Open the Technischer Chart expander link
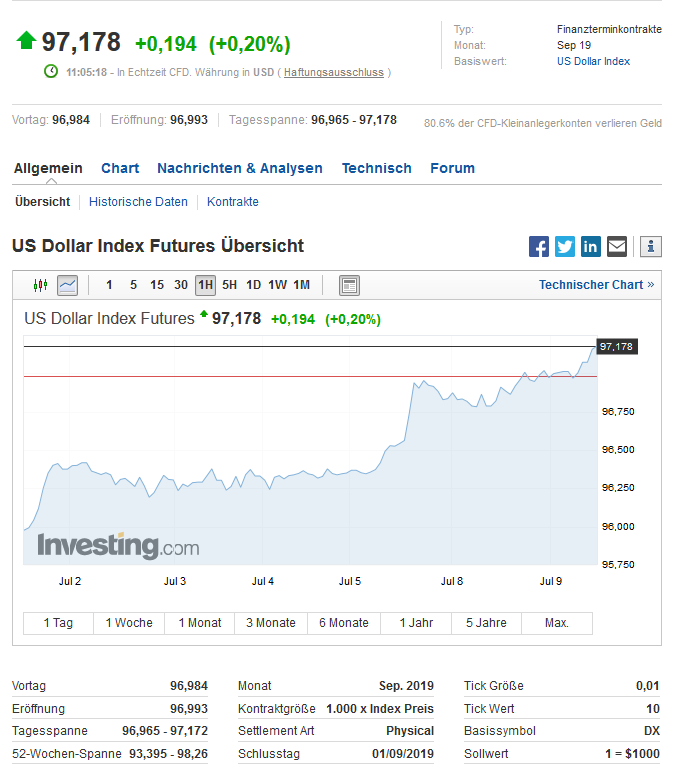 596,285
